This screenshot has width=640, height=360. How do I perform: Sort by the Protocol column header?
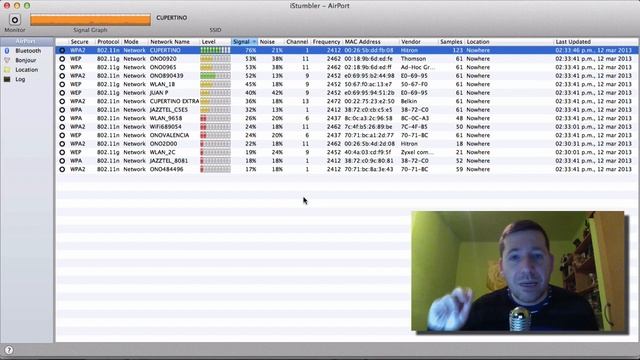(x=108, y=42)
